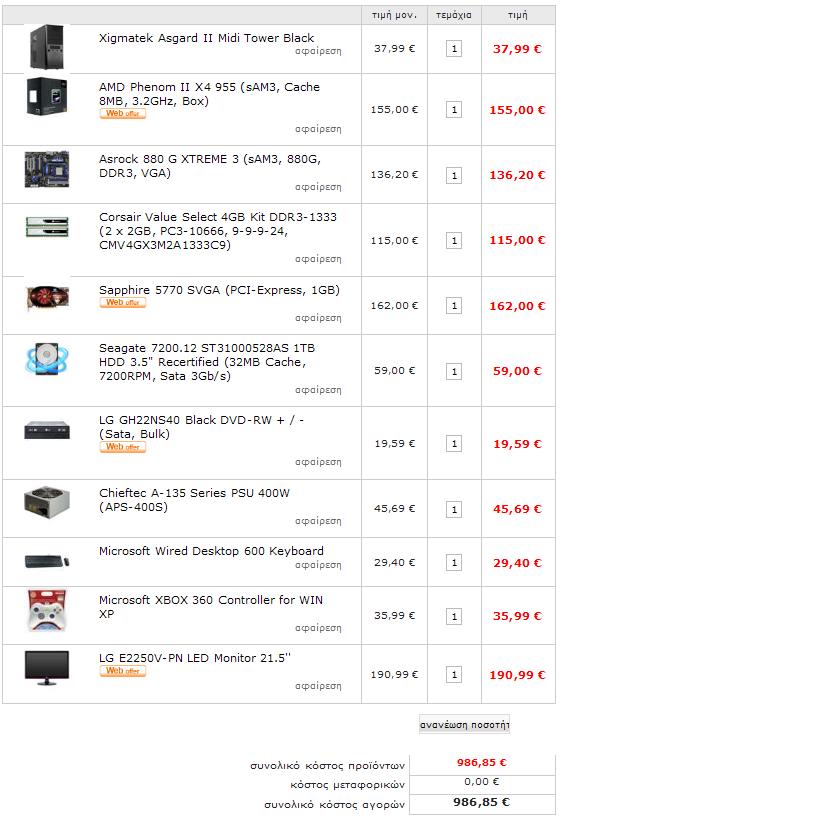This screenshot has height=820, width=840.
Task: Click the Chieftec PSU 400W image
Action: coord(47,502)
